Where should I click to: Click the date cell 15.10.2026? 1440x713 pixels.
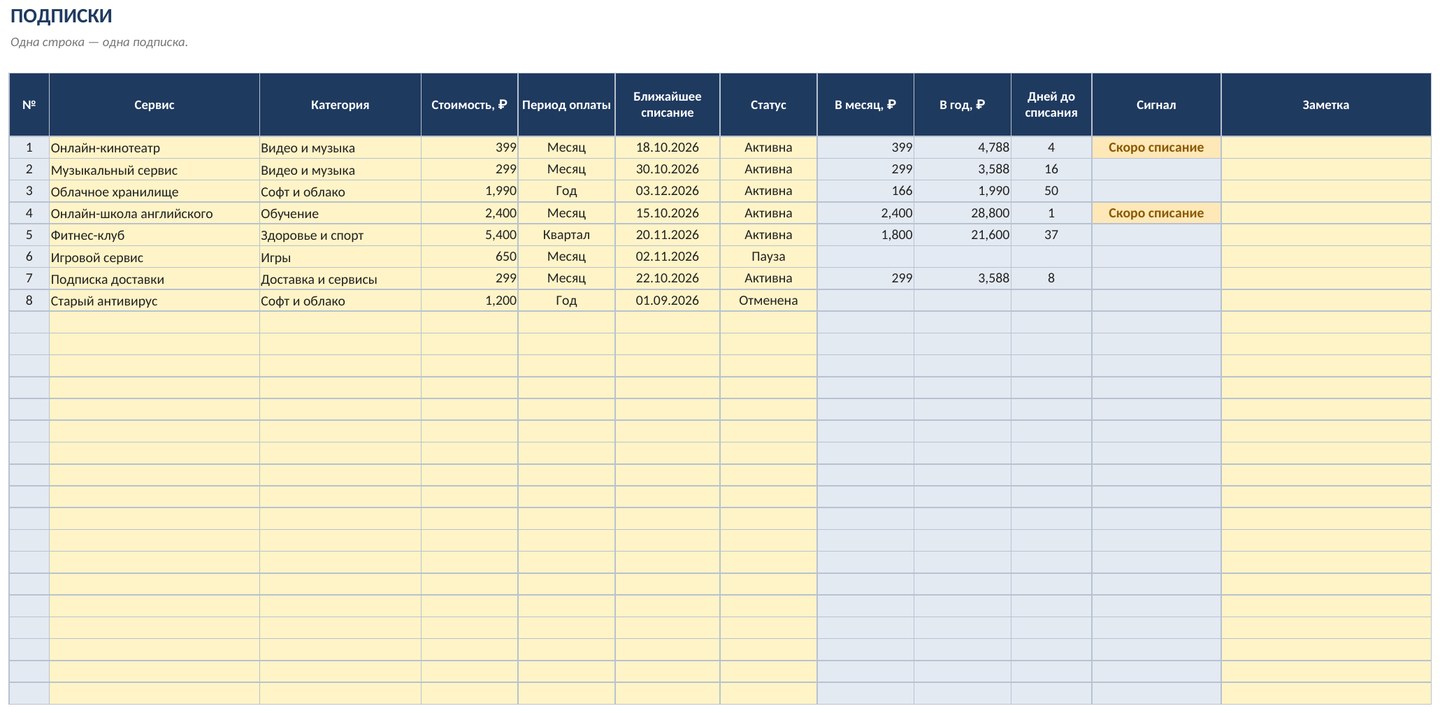[667, 213]
